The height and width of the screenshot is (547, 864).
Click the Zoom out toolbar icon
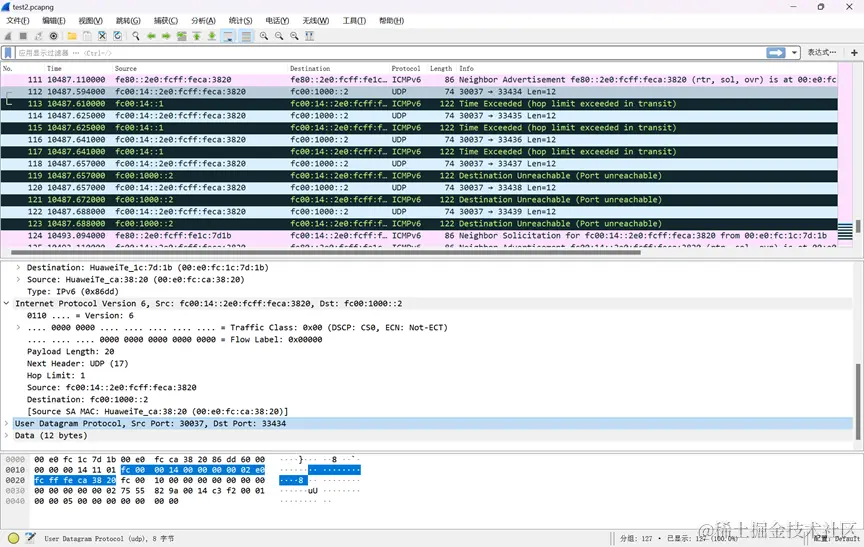click(x=279, y=36)
